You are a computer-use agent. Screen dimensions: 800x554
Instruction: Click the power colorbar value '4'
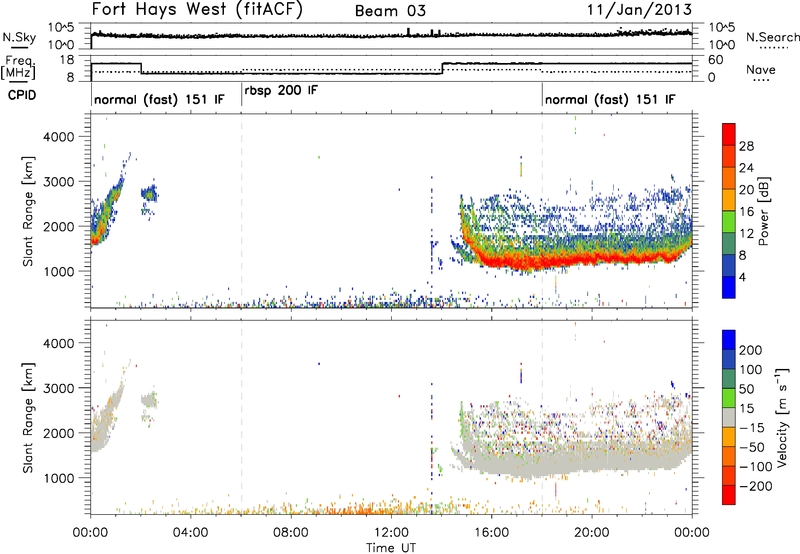coord(742,277)
